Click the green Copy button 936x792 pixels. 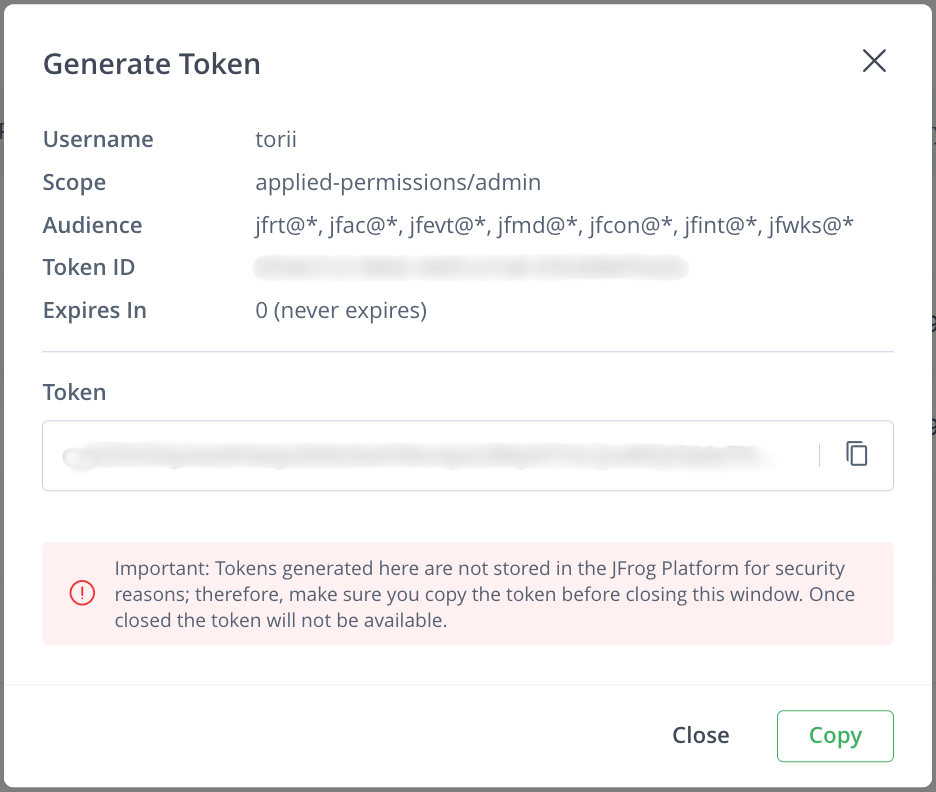tap(835, 735)
